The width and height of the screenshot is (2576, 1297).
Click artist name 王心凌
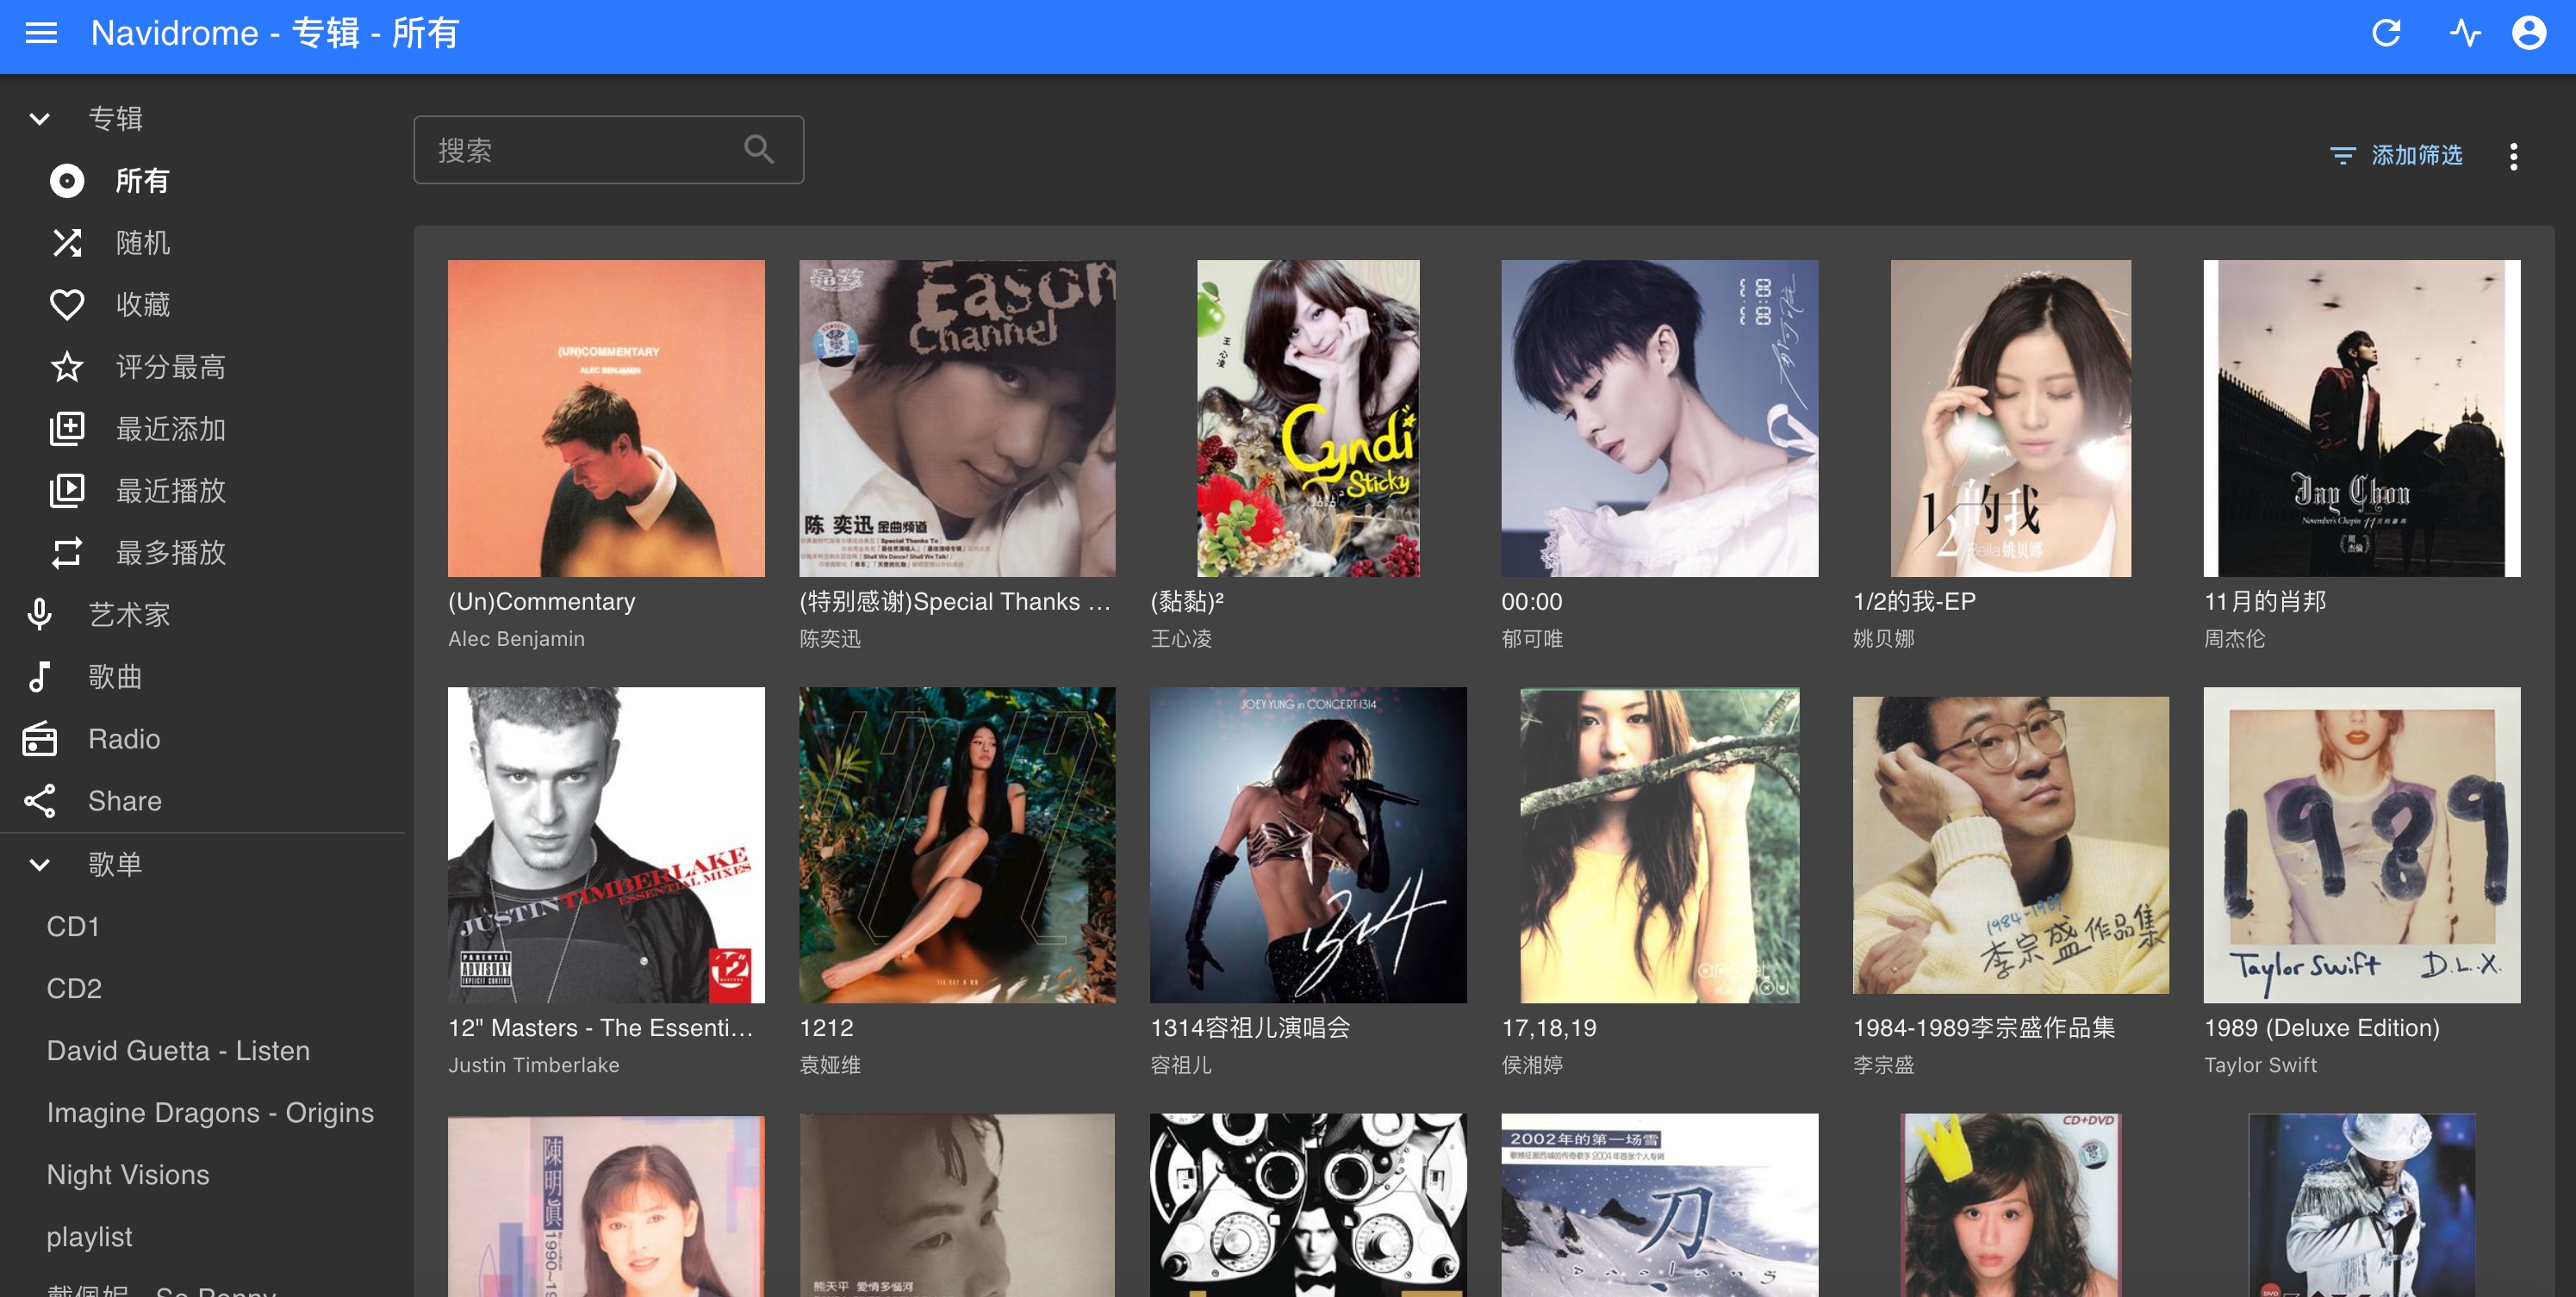coord(1181,639)
